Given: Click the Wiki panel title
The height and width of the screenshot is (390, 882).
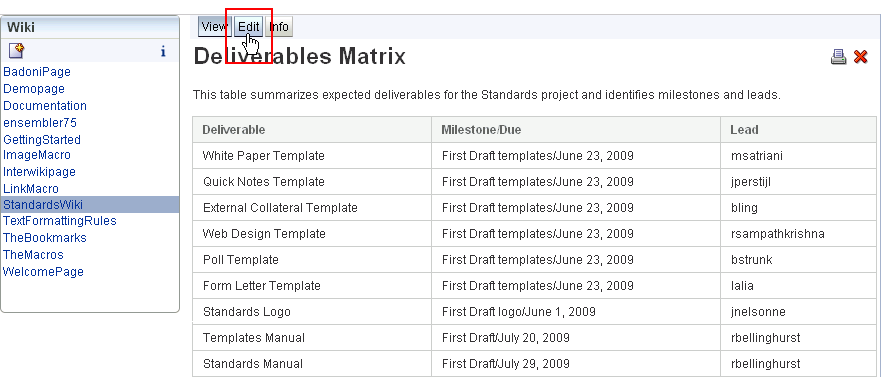Looking at the screenshot, I should 21,27.
